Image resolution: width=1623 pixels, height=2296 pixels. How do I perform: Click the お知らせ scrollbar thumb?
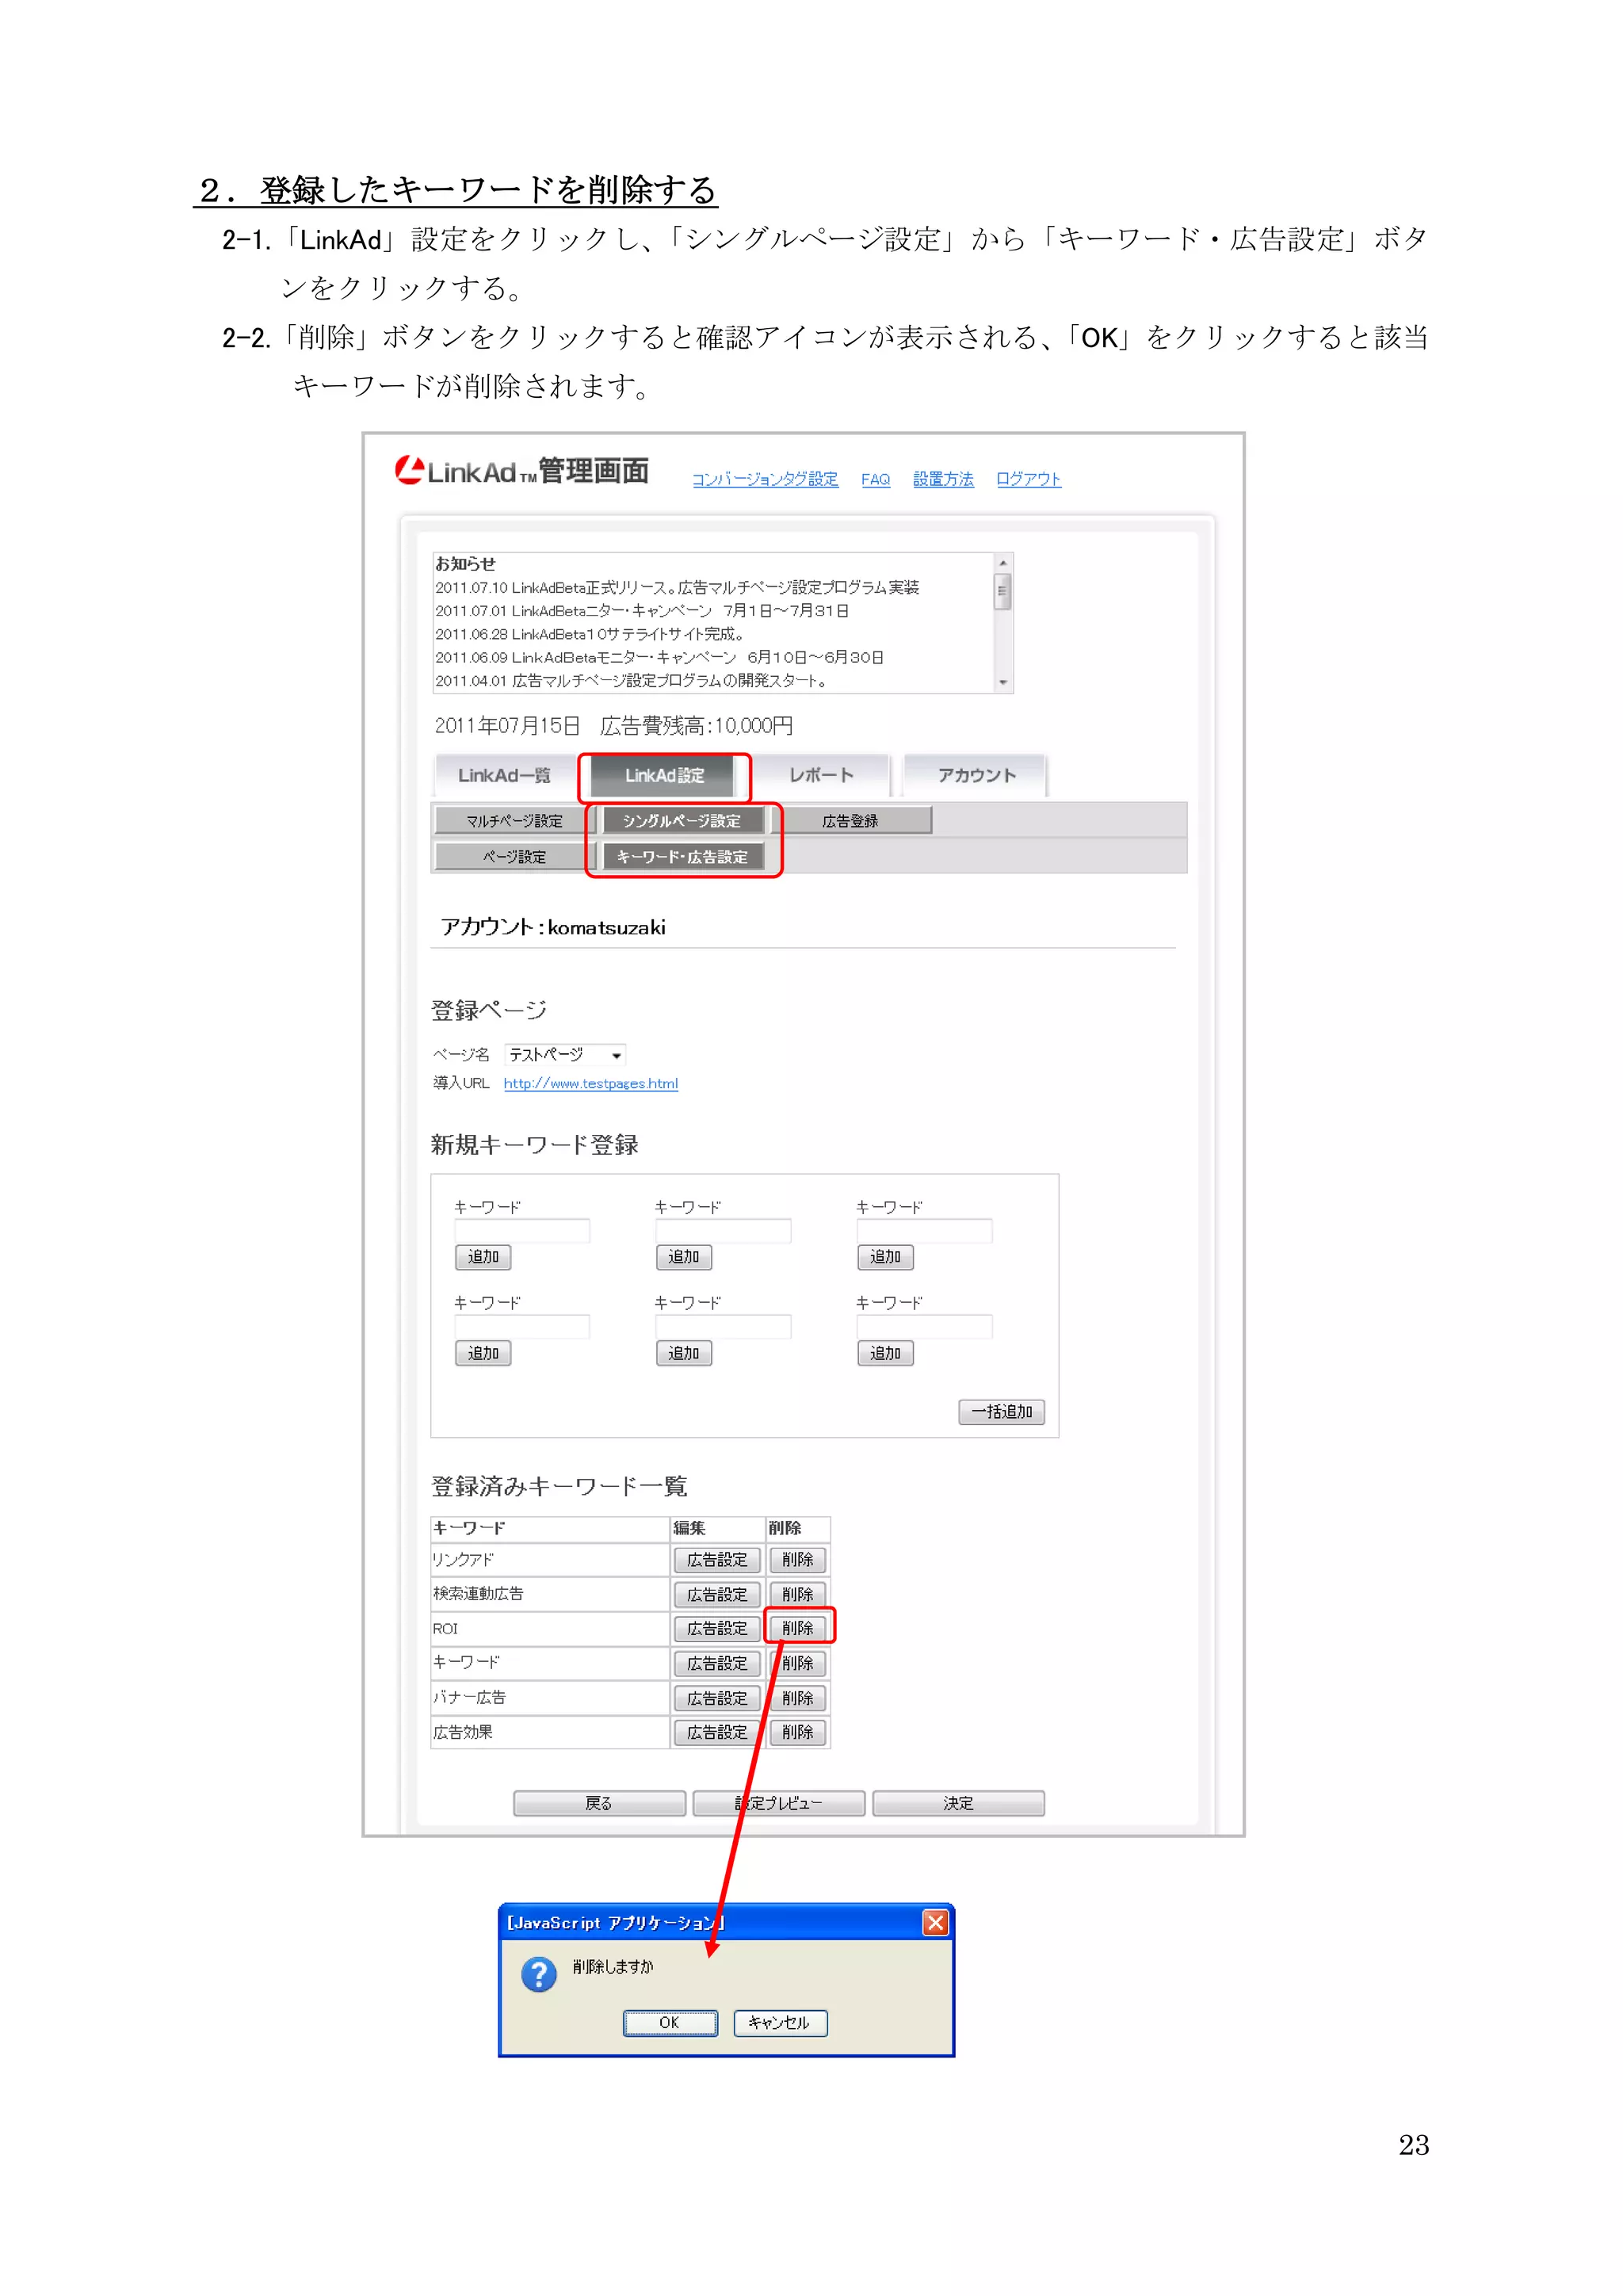click(x=1002, y=591)
